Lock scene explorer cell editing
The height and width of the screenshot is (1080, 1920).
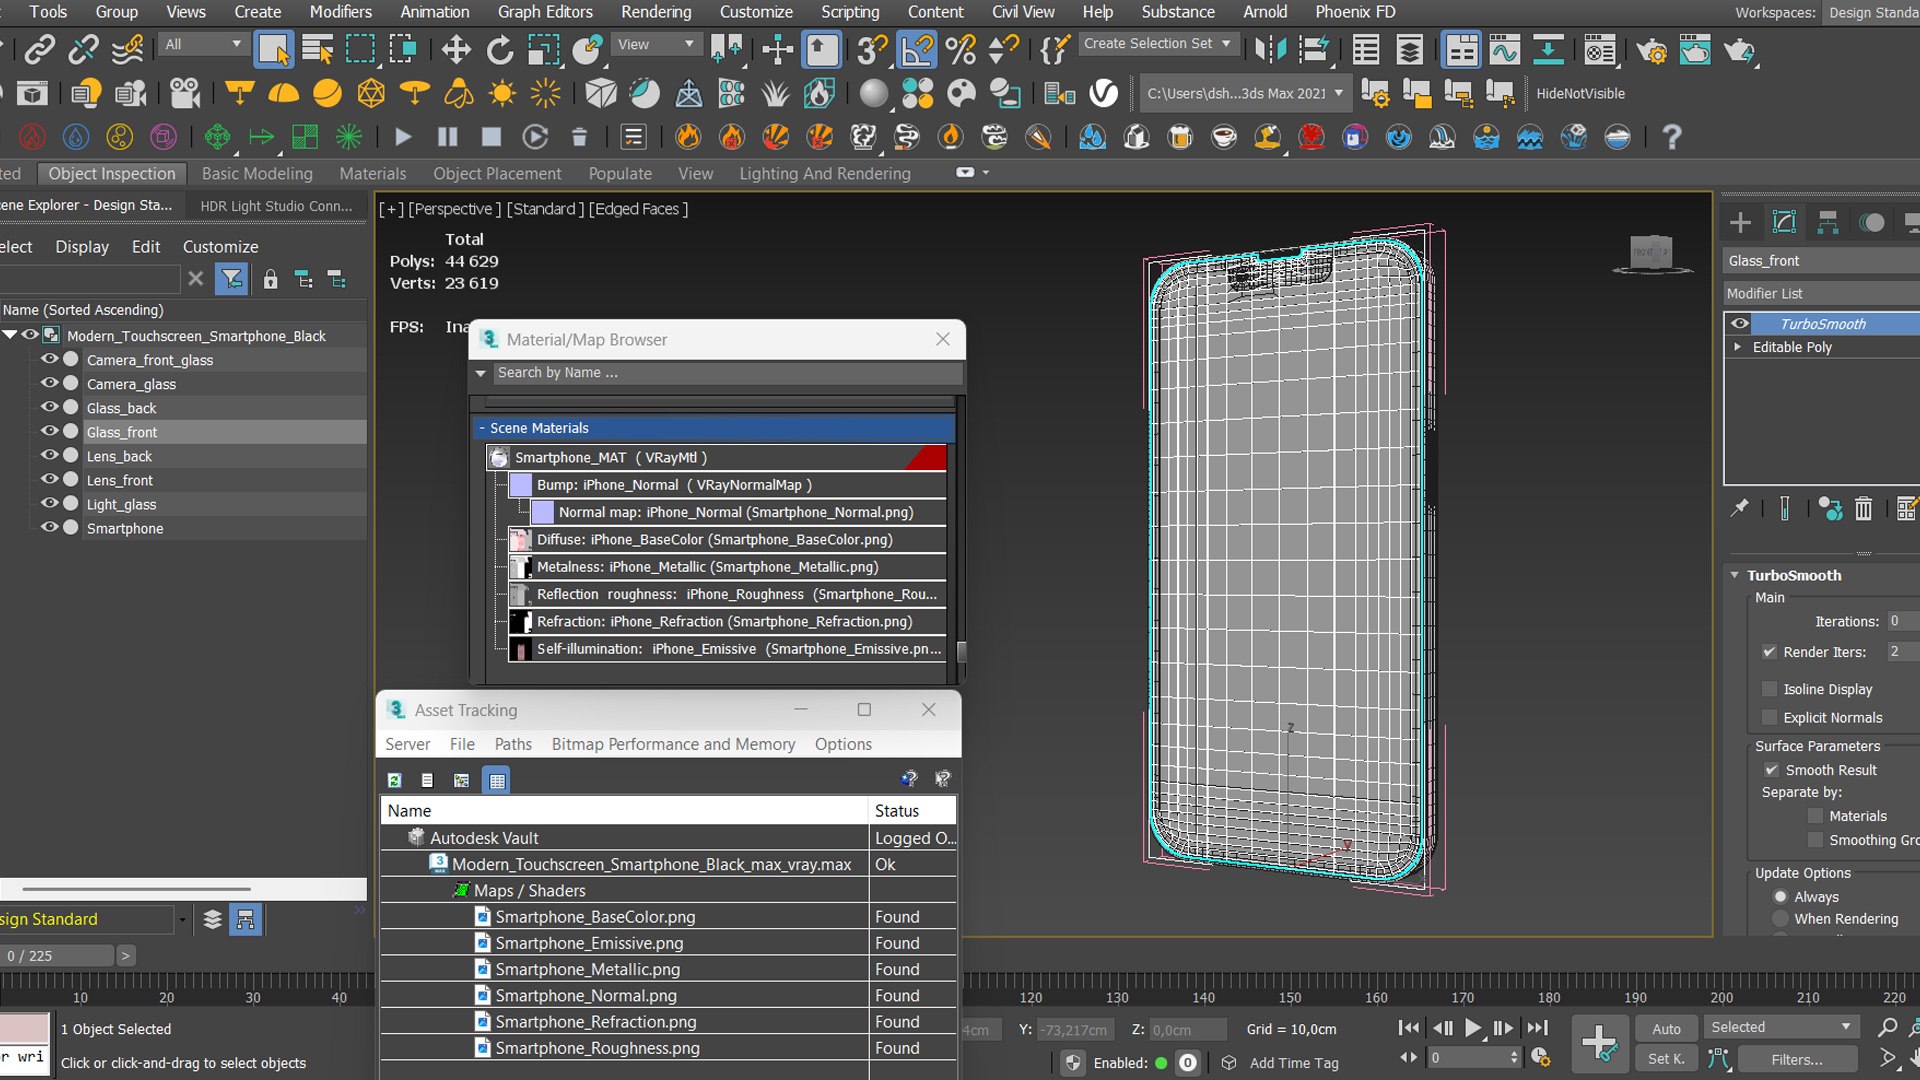[x=270, y=279]
